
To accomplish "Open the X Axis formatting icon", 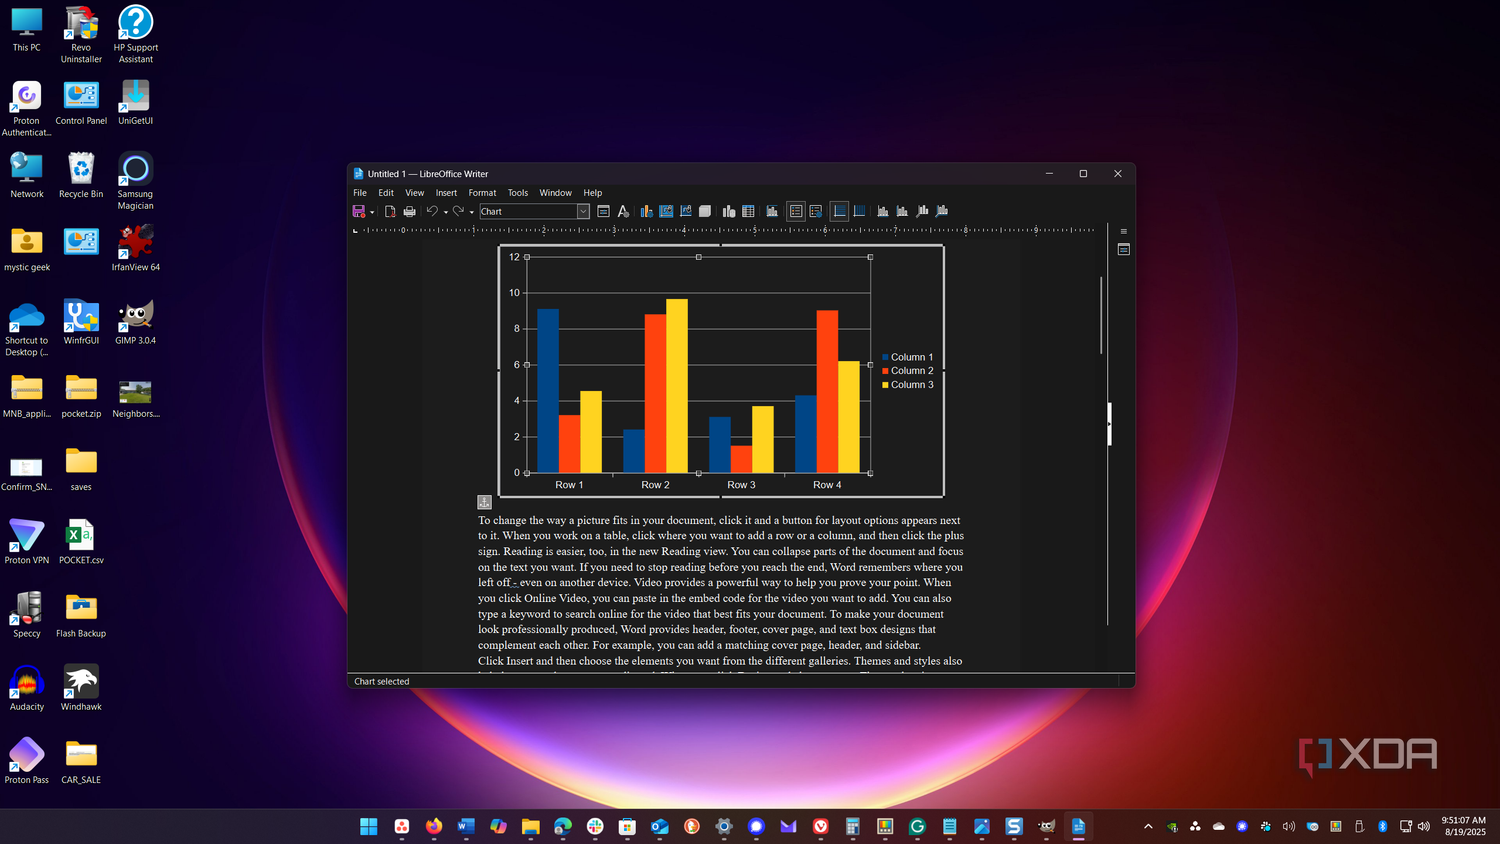I will 881,211.
